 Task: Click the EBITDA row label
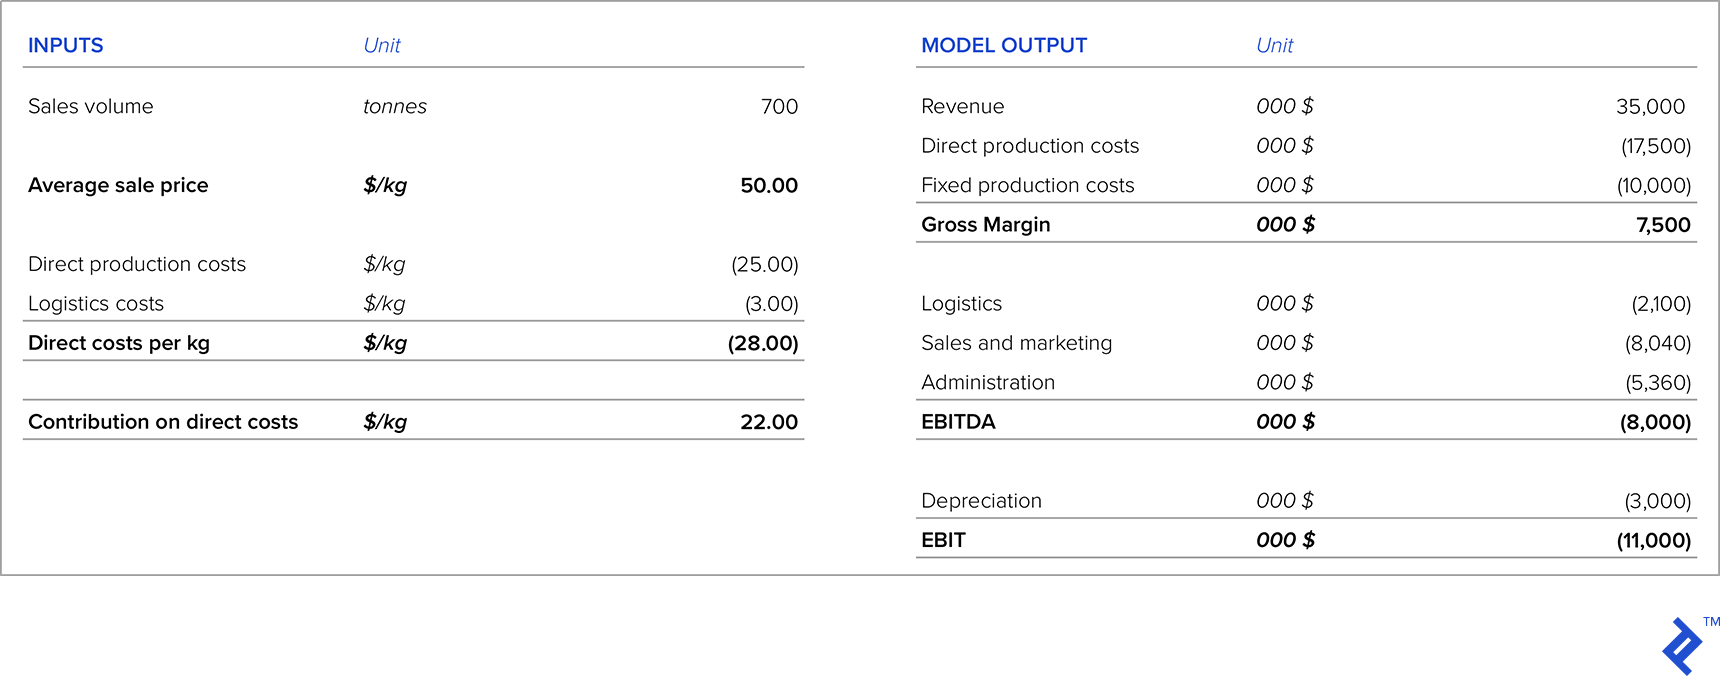pos(958,423)
